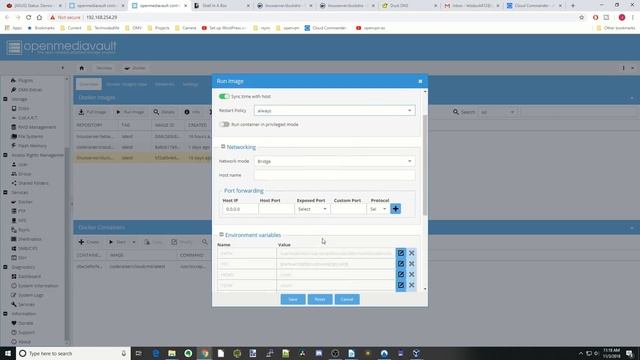
Task: Cancel the Run image dialog
Action: 347,299
